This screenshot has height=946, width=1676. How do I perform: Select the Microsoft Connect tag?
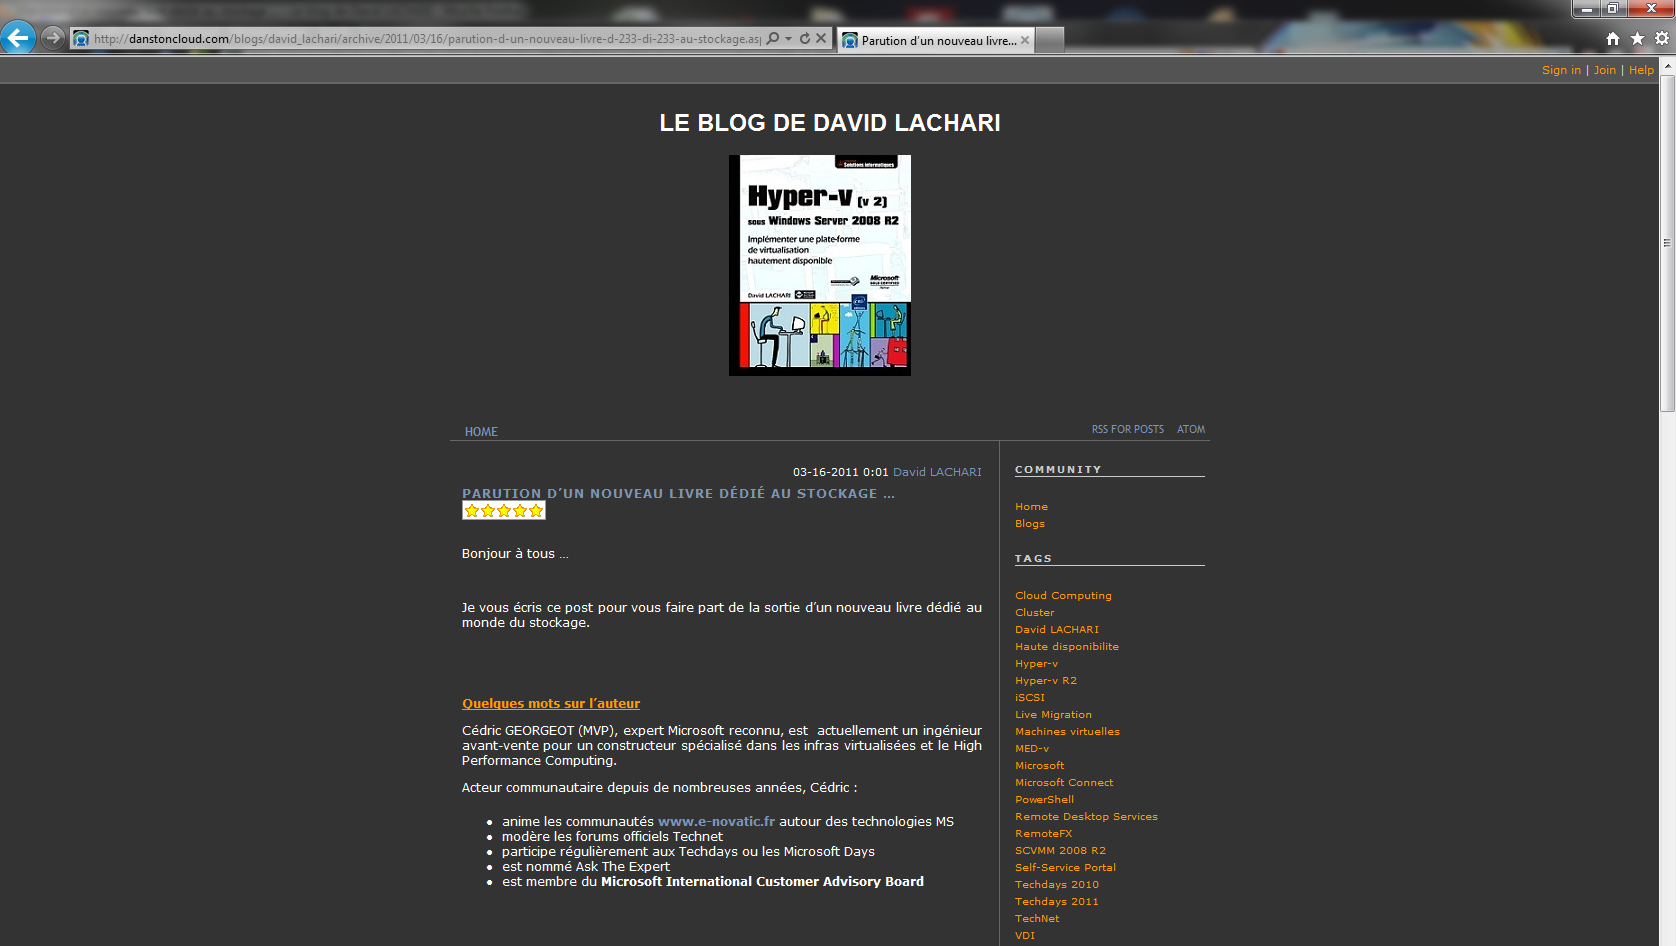click(1063, 782)
